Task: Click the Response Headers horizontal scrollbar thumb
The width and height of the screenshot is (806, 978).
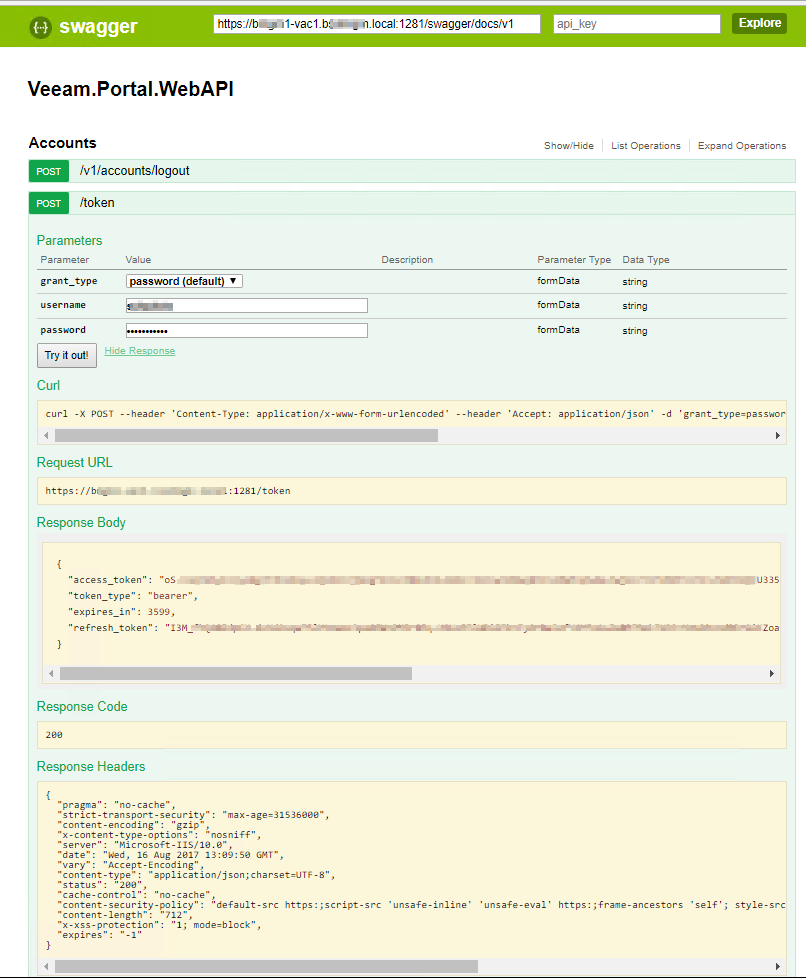Action: pyautogui.click(x=266, y=967)
